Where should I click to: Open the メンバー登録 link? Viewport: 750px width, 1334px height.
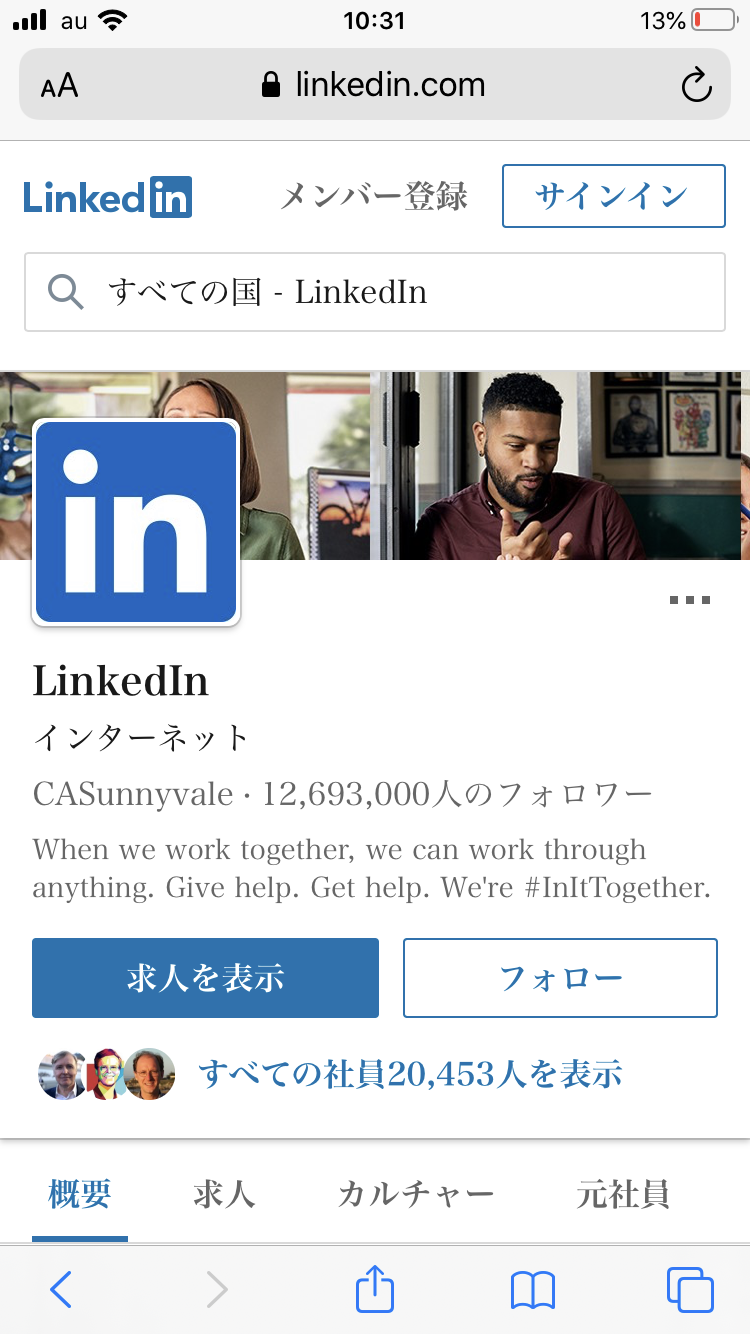(x=373, y=196)
